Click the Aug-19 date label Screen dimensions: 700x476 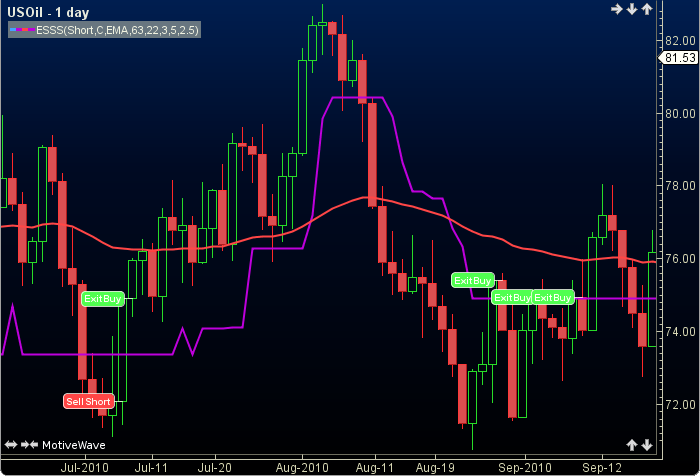[x=435, y=468]
